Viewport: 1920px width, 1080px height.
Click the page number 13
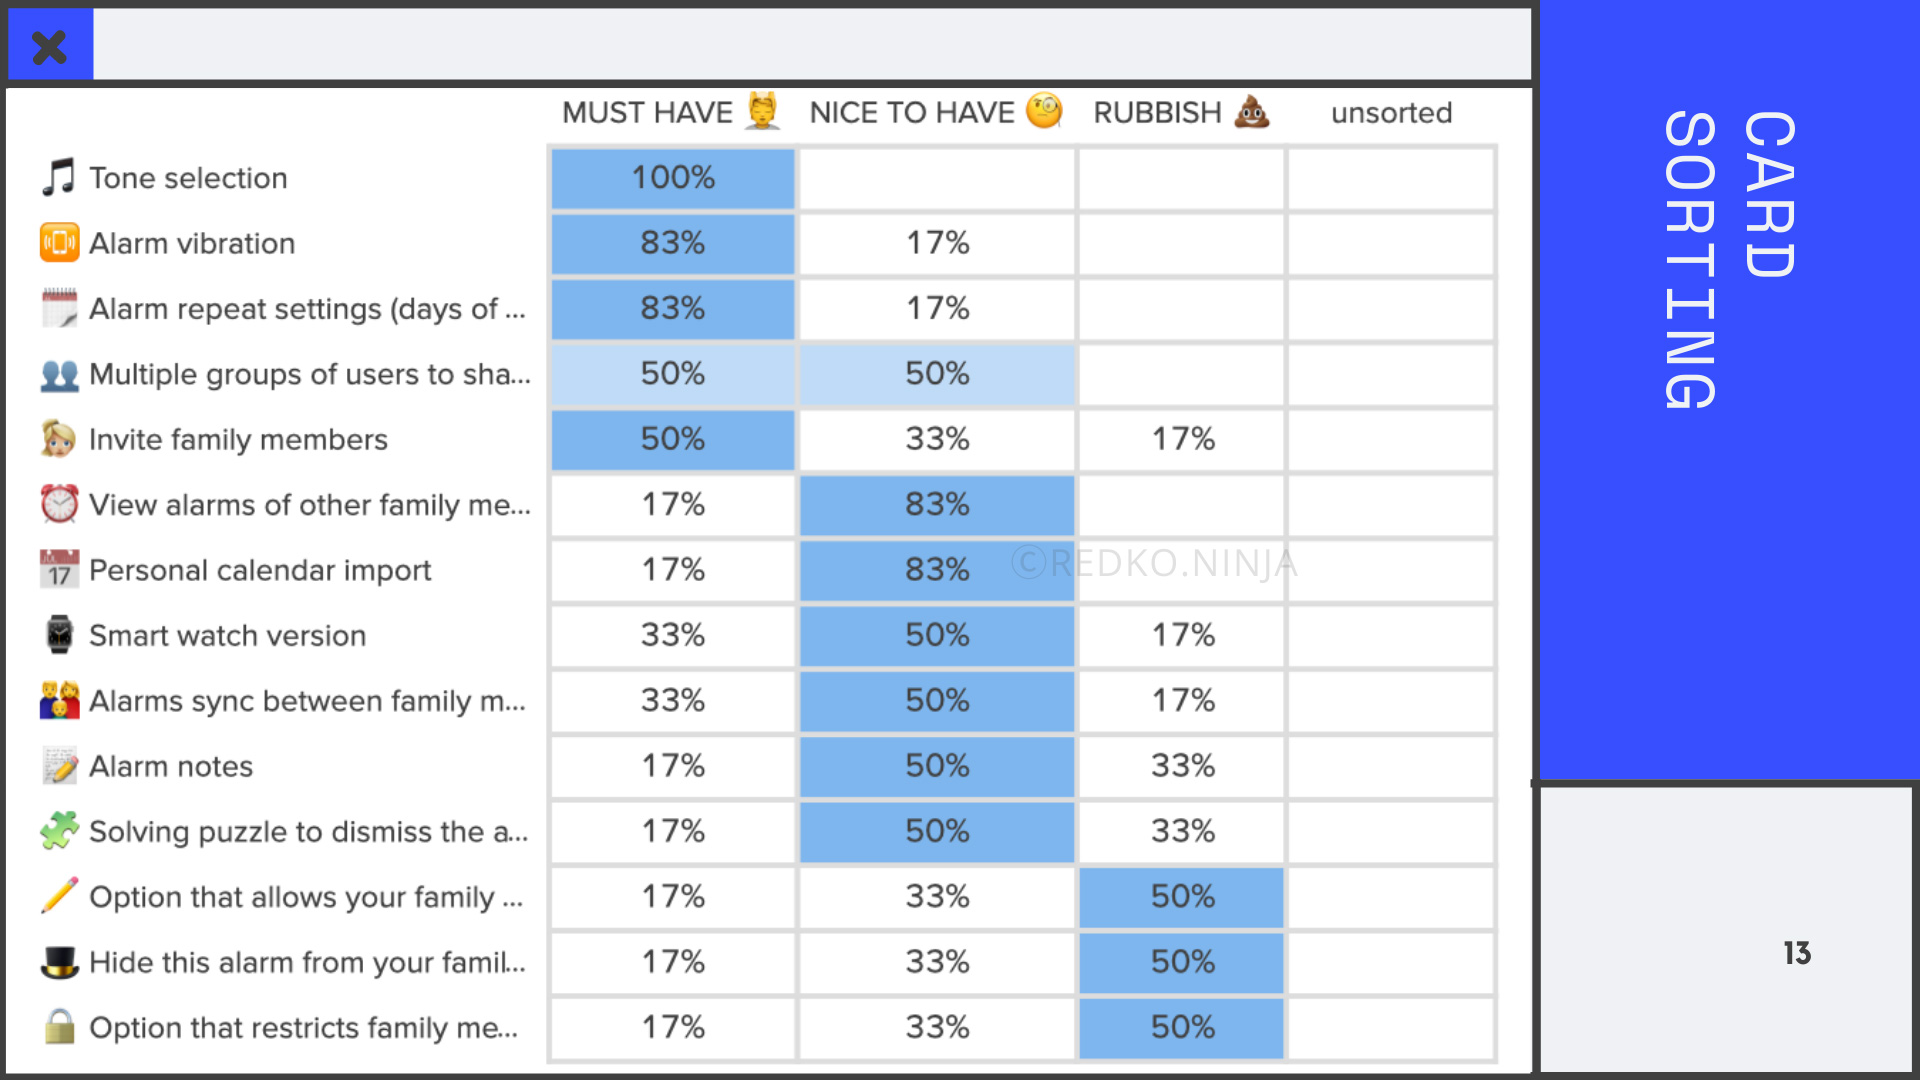[1796, 953]
